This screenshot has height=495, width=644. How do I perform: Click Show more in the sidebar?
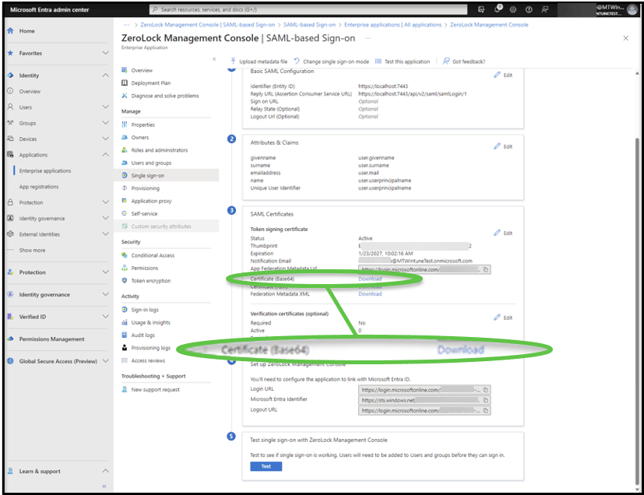(32, 250)
